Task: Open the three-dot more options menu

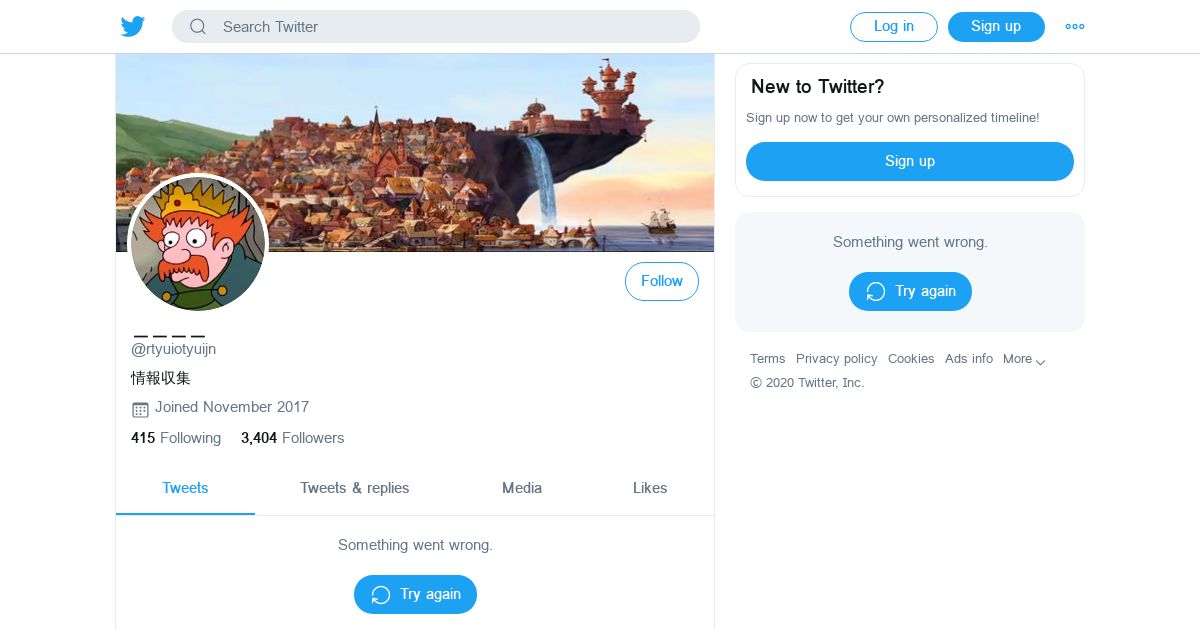Action: [x=1075, y=27]
